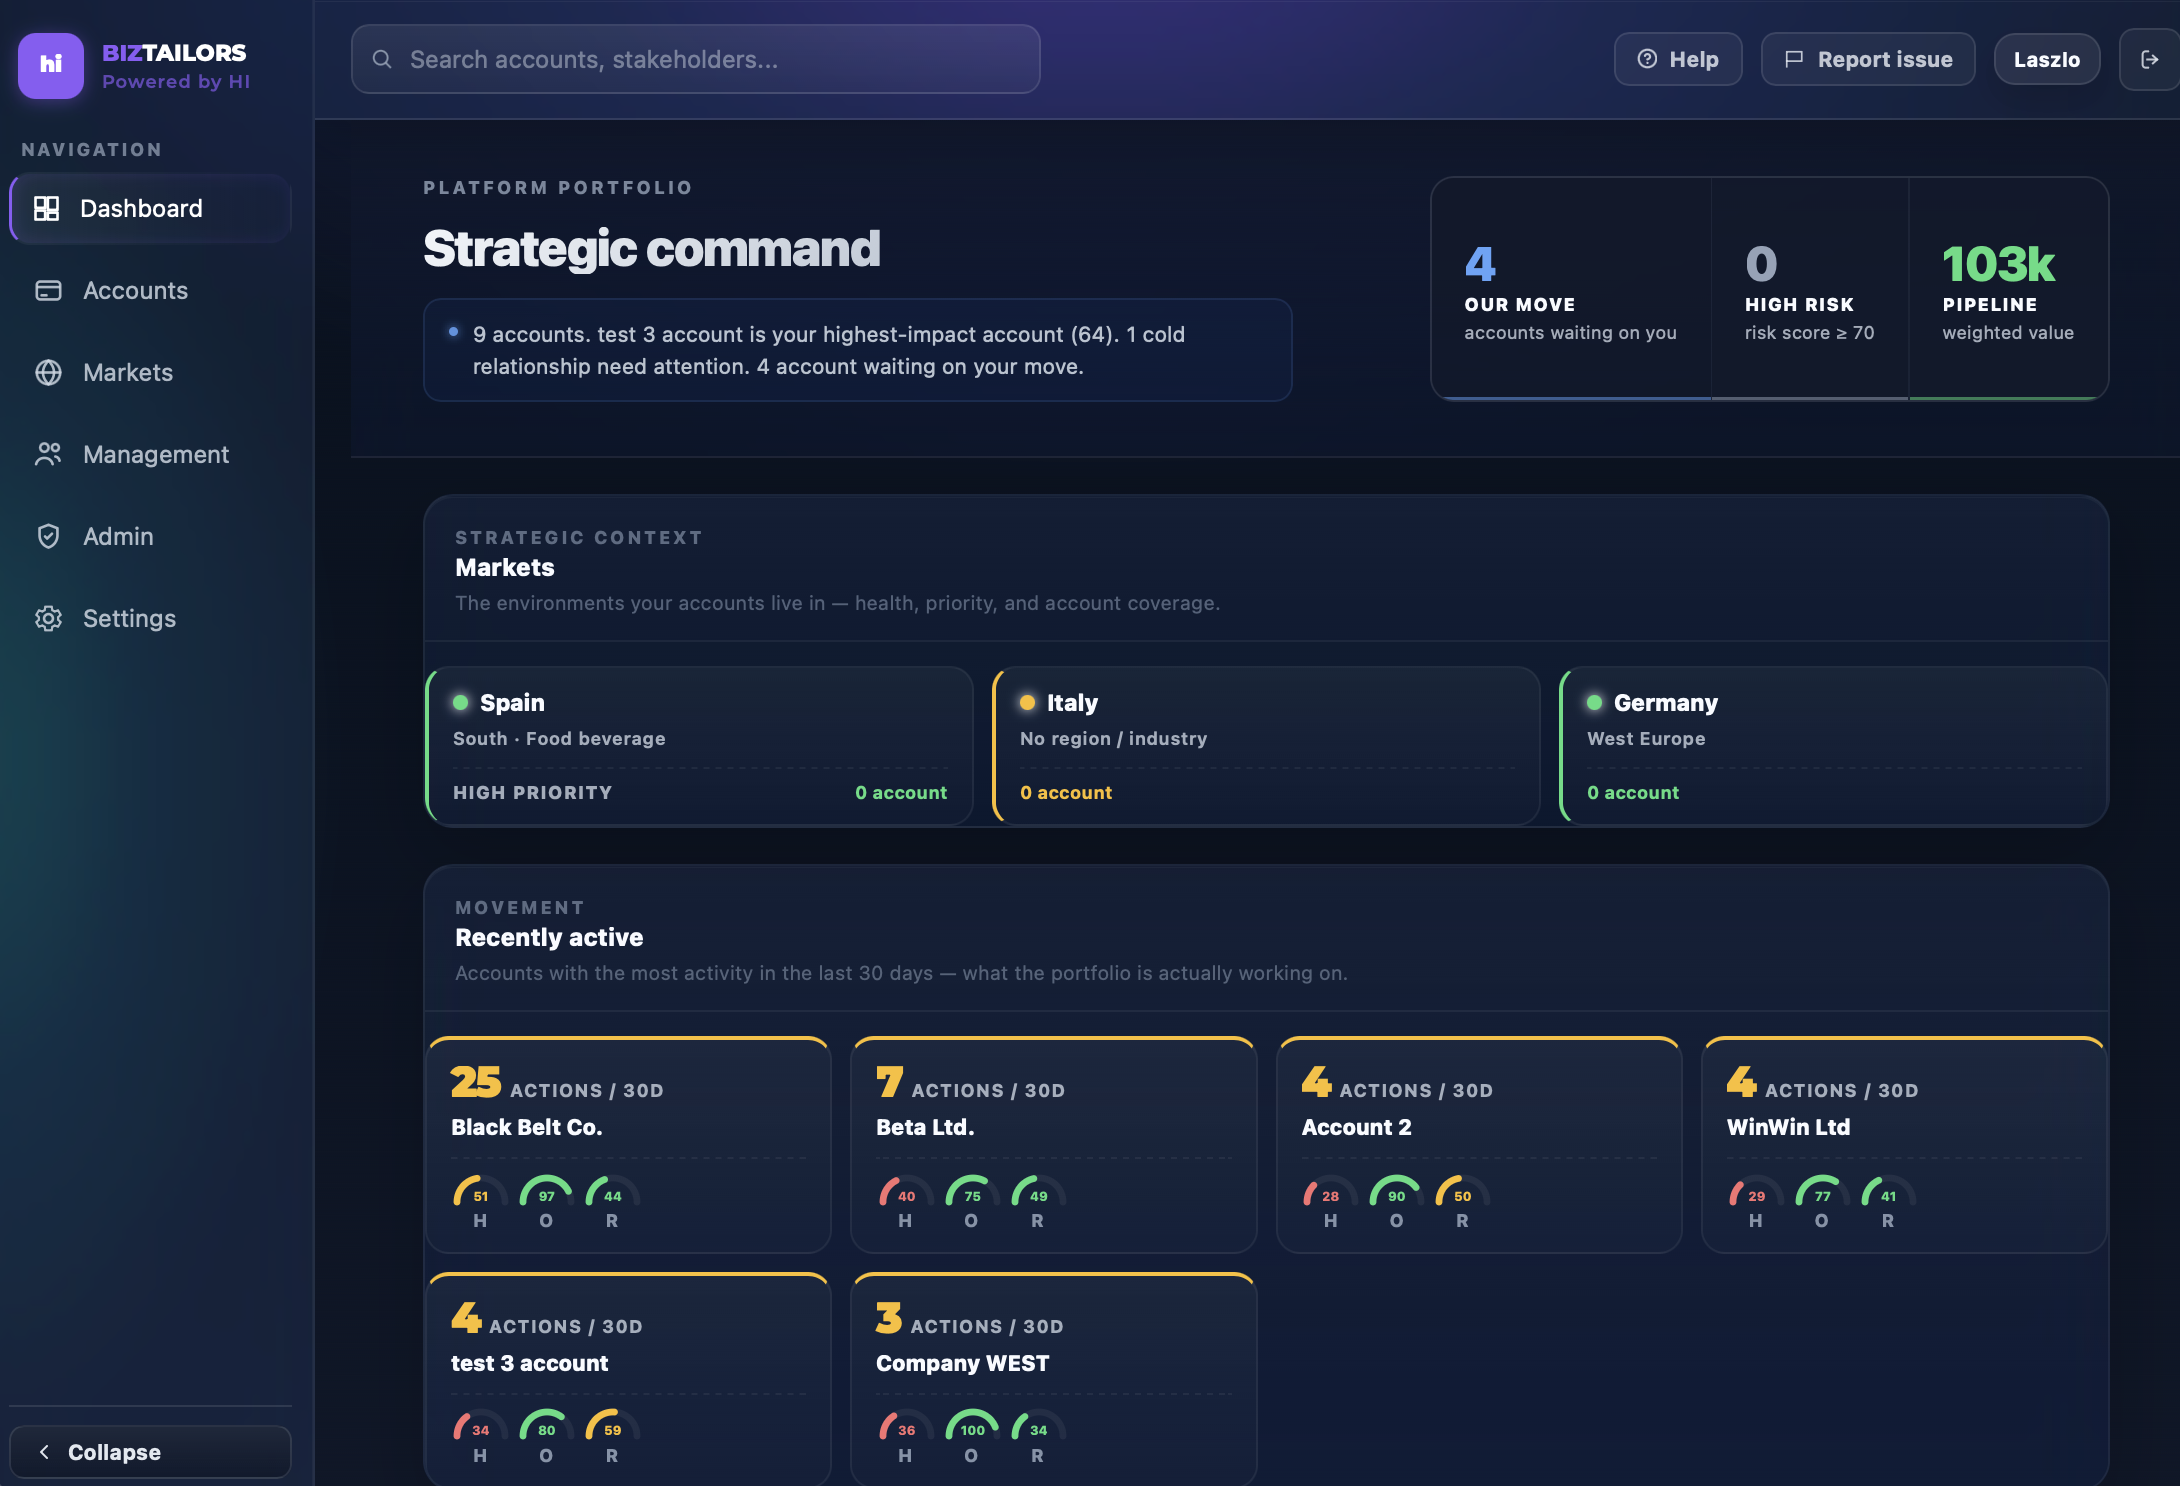
Task: Select the Accounts sidebar icon
Action: tap(49, 290)
